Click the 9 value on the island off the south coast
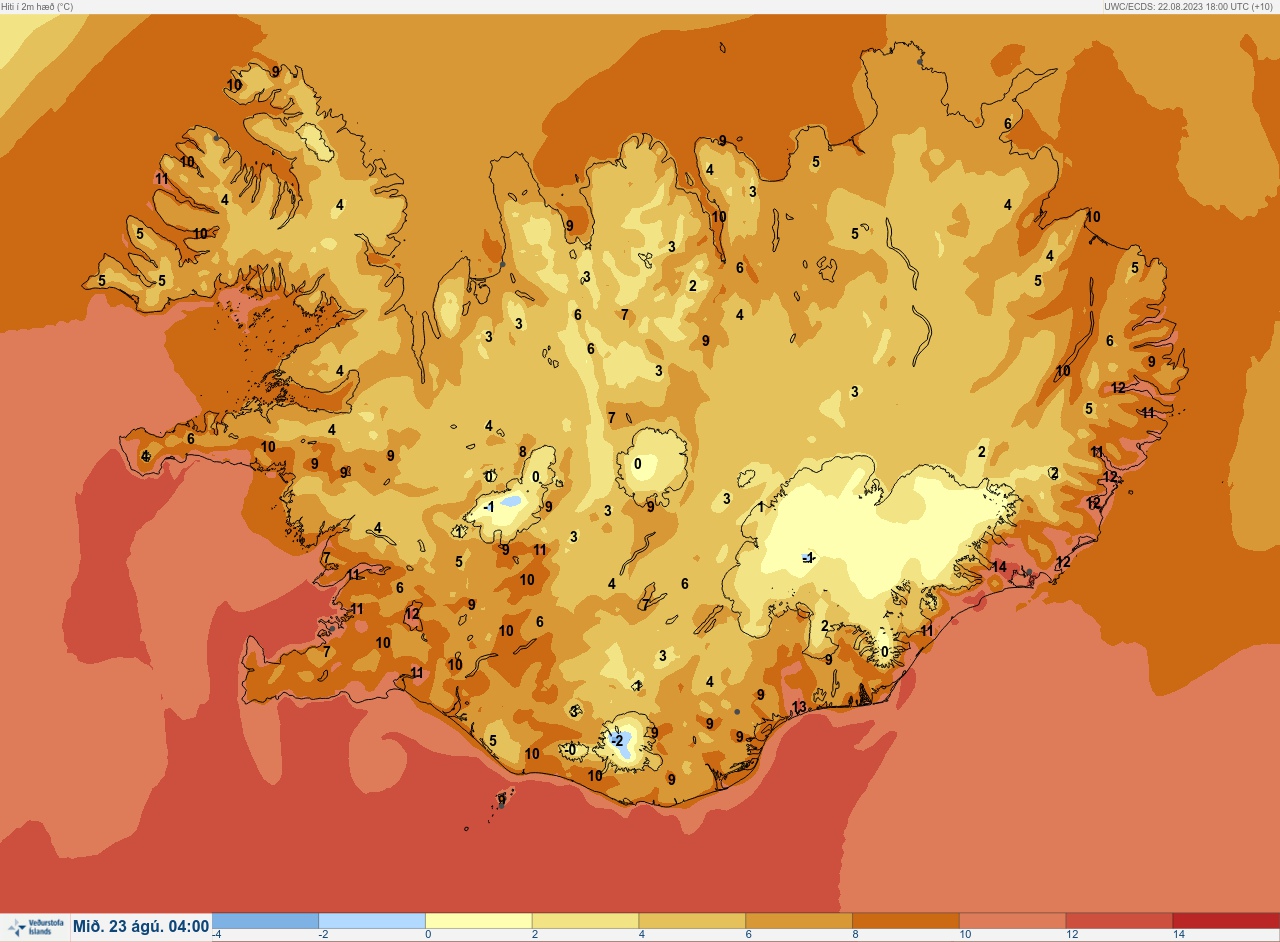 click(502, 799)
